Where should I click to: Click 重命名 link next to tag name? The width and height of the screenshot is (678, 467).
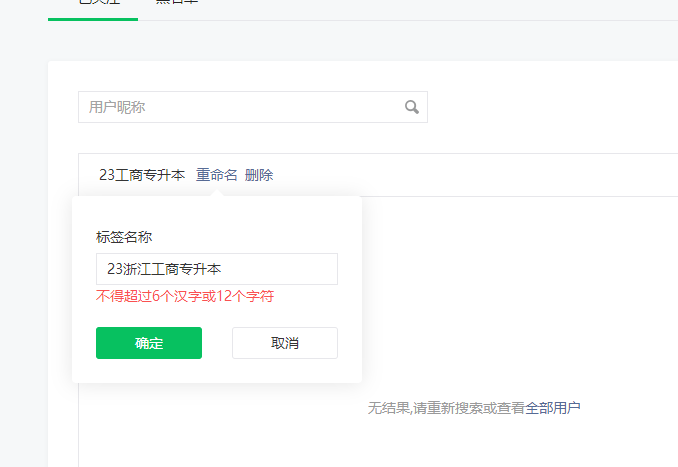[217, 175]
